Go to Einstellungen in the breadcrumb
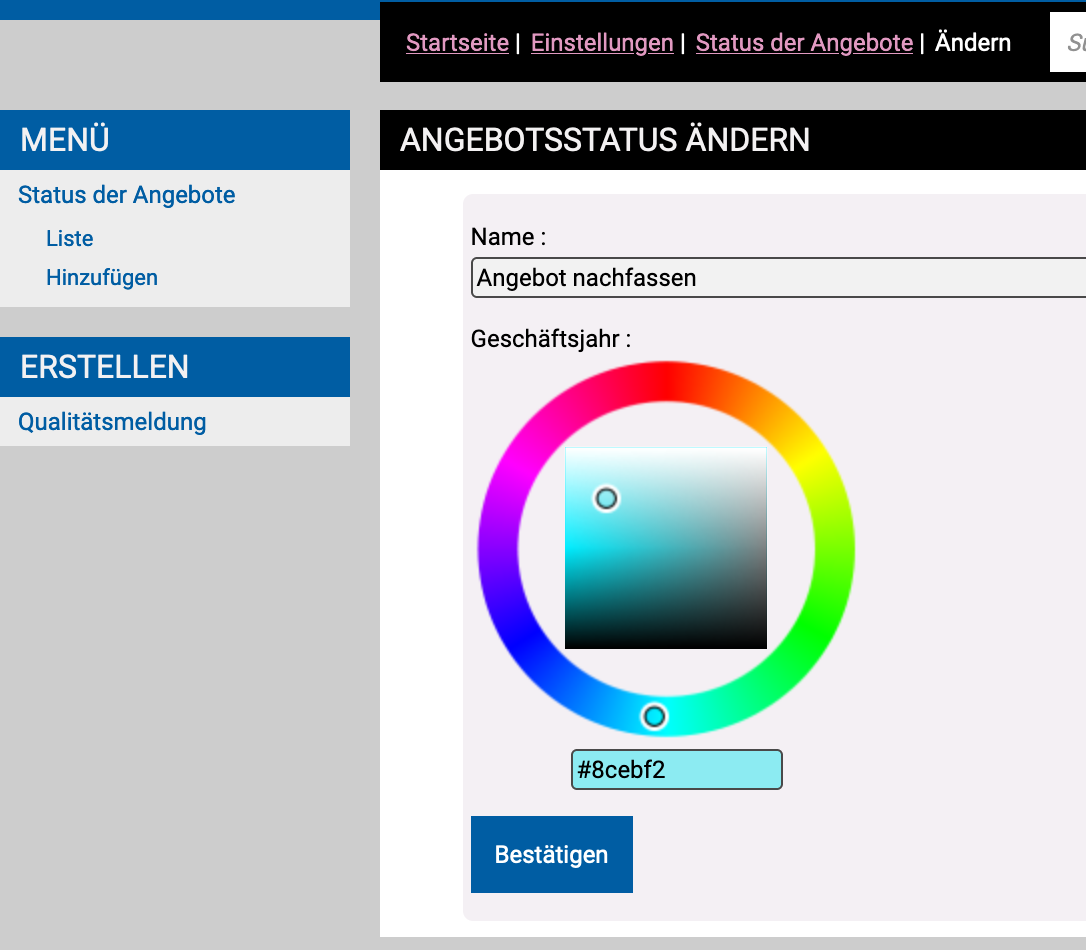This screenshot has width=1086, height=950. (x=602, y=43)
